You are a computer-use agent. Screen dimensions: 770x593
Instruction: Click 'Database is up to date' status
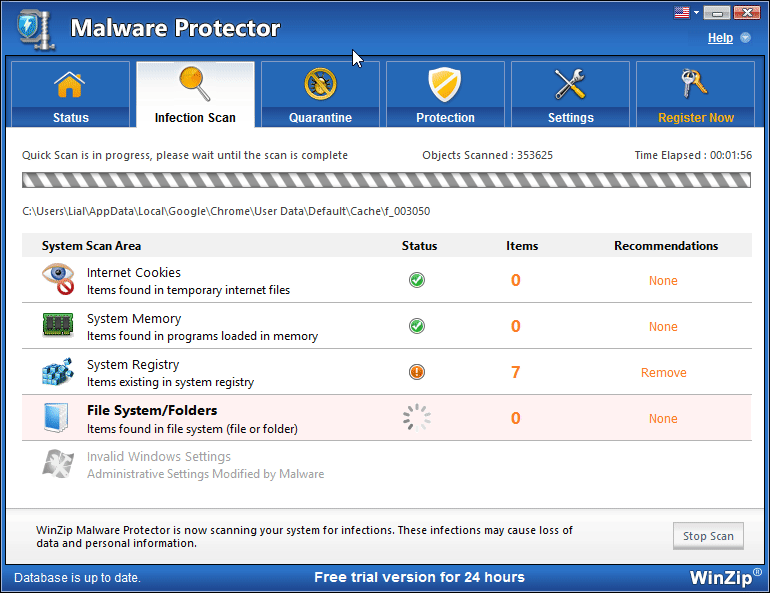[77, 578]
